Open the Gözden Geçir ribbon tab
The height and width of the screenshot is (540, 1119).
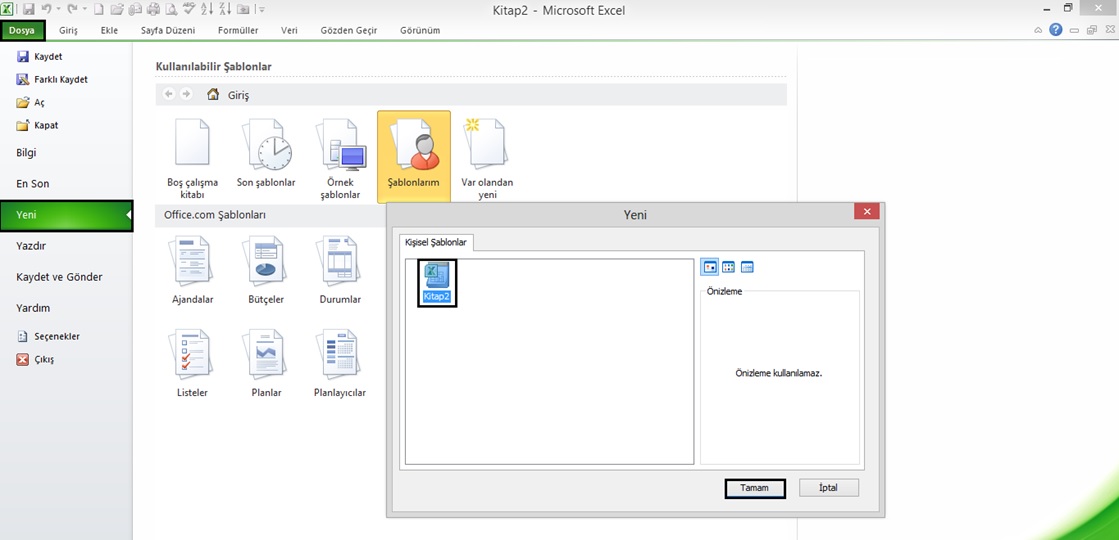349,30
